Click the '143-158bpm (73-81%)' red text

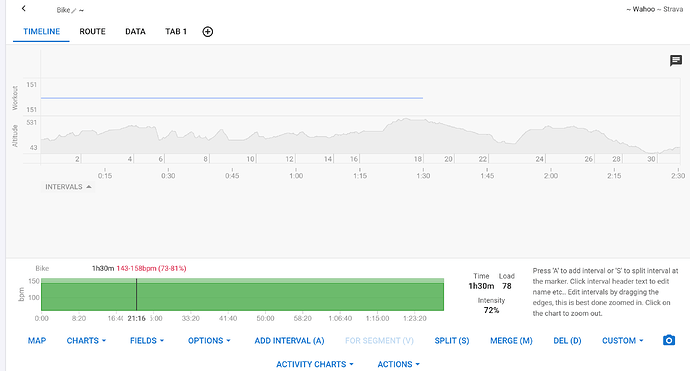coord(151,268)
